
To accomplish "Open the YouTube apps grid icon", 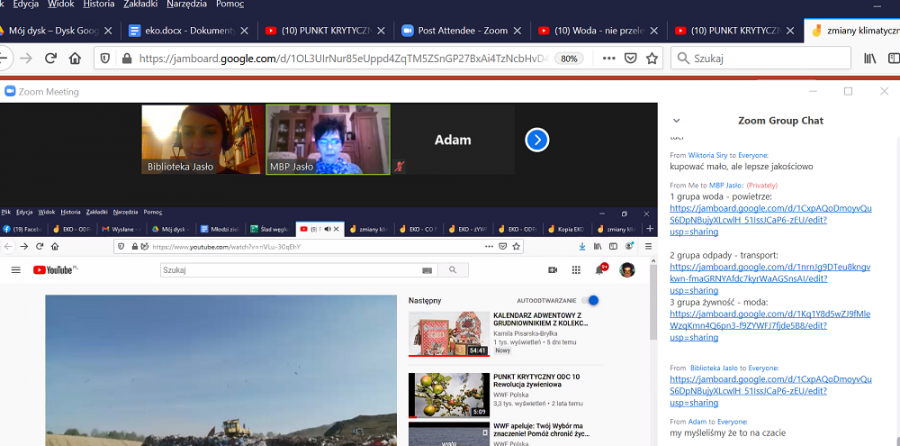I will tap(576, 270).
